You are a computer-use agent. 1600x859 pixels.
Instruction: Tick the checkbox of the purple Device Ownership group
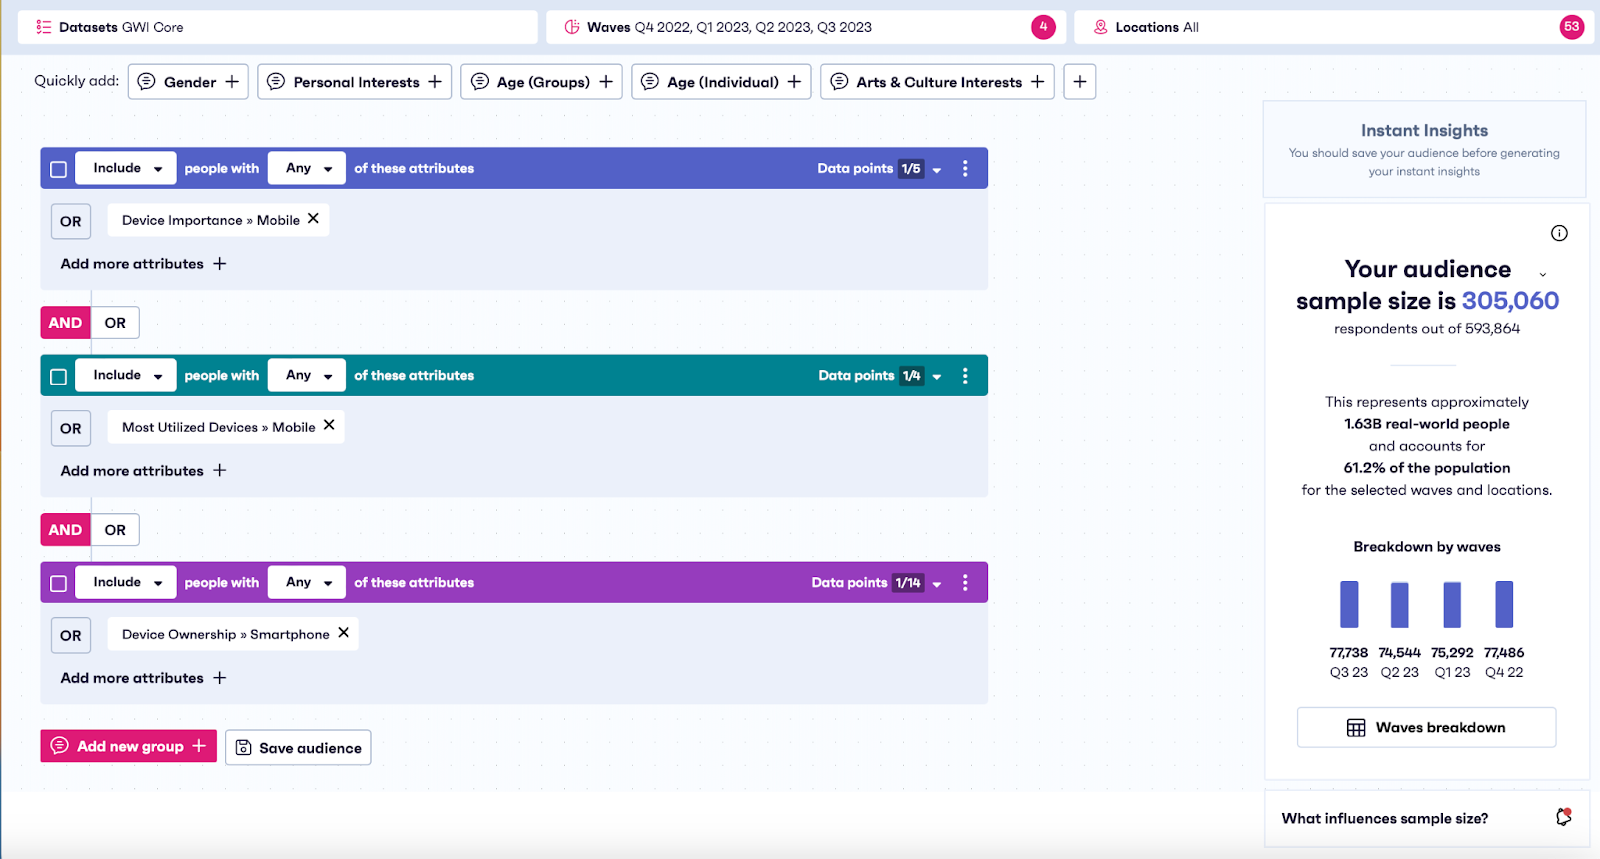point(58,583)
